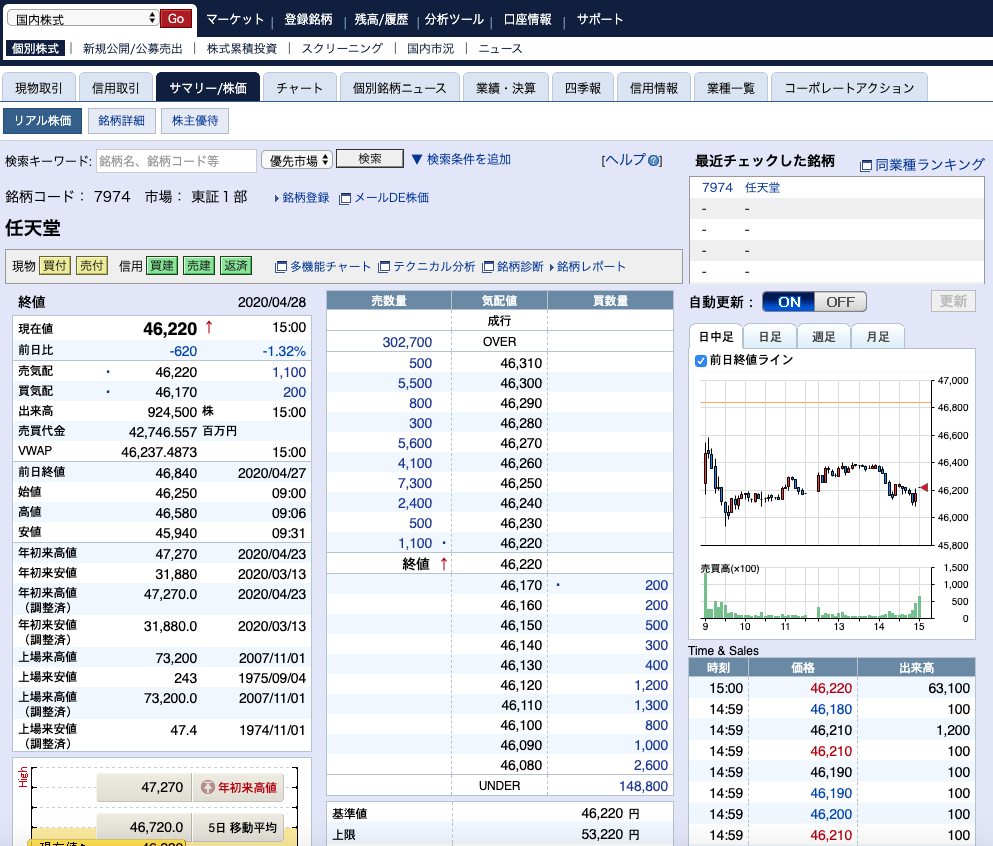993x846 pixels.
Task: Select the 週足 chart tab
Action: pyautogui.click(x=824, y=337)
